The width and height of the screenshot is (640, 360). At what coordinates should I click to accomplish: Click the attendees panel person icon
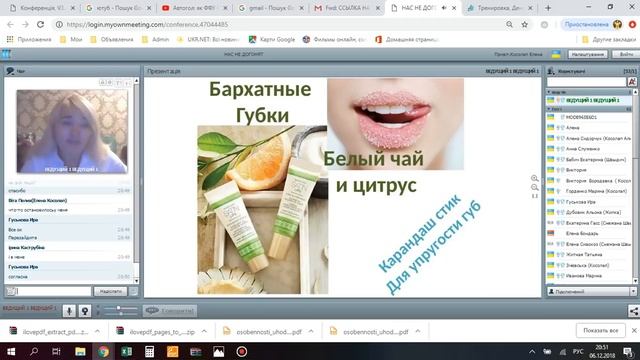(x=551, y=71)
